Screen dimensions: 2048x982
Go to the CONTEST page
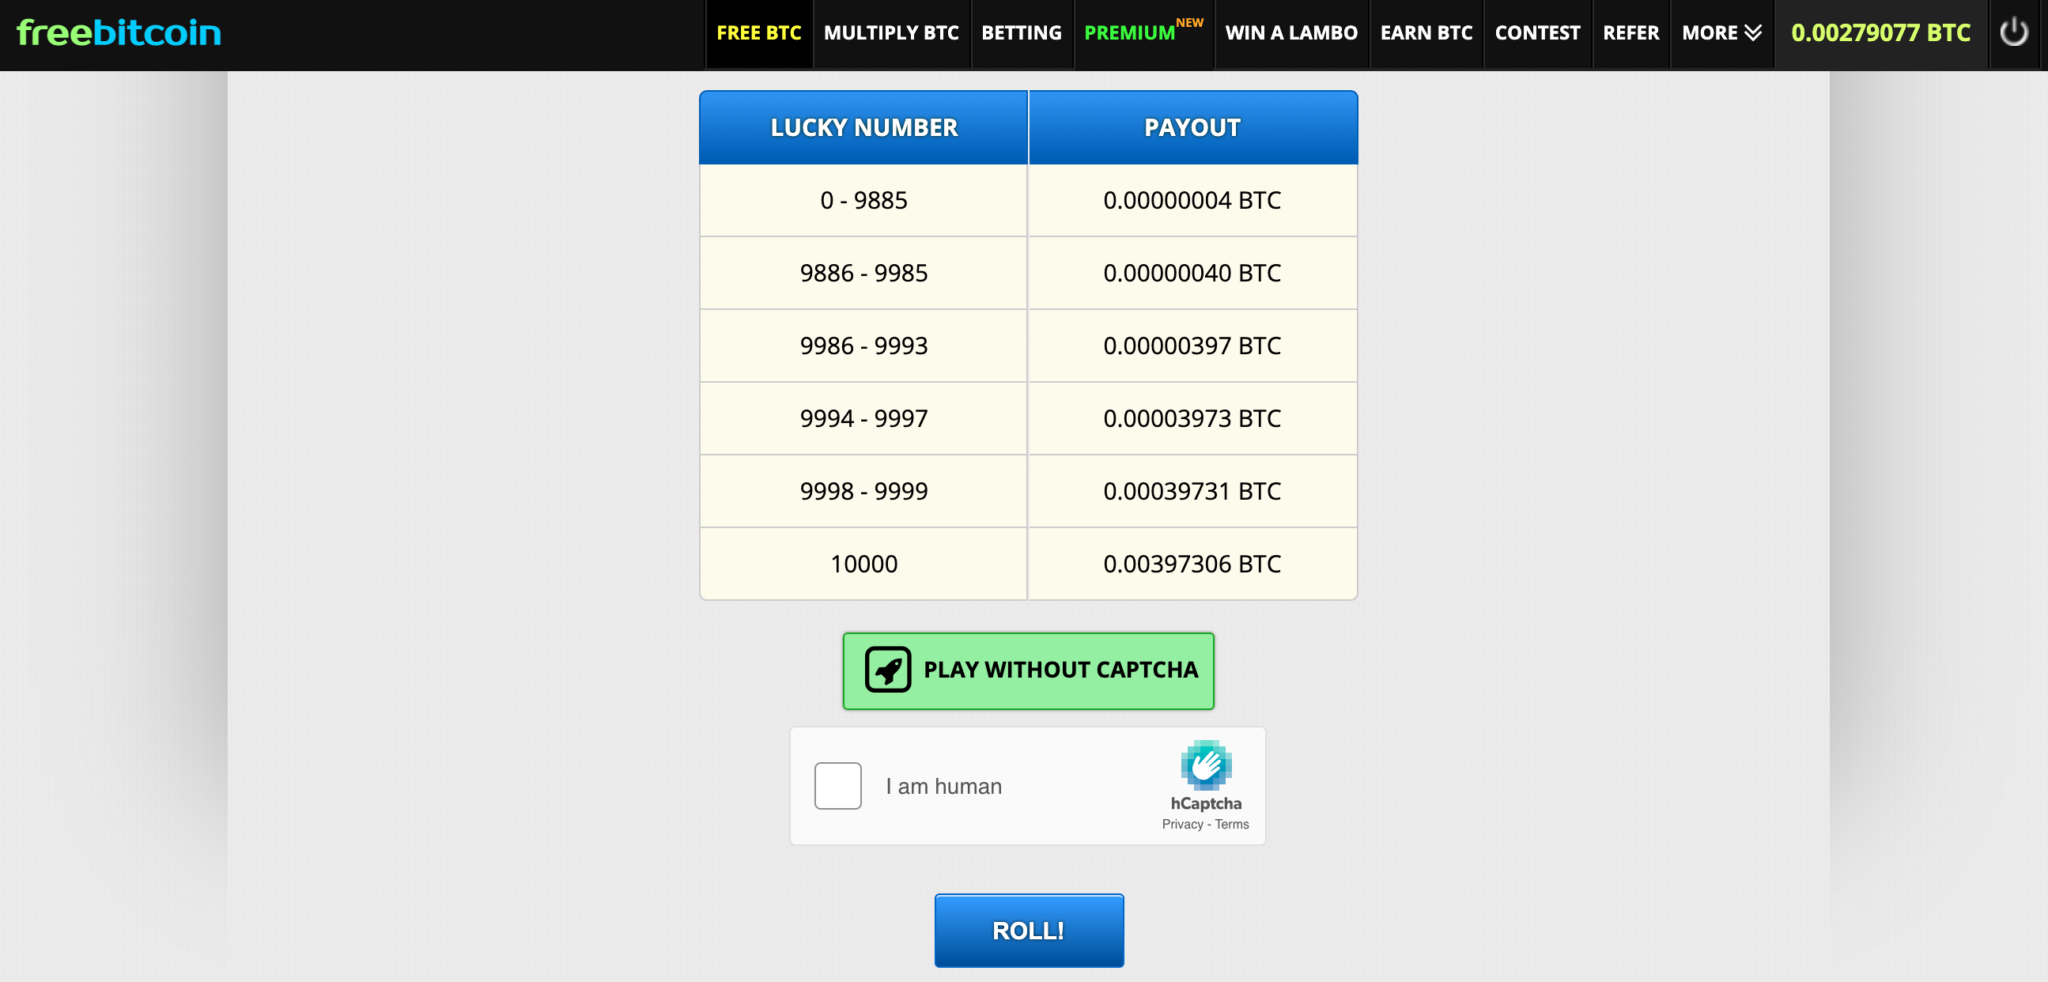click(x=1538, y=33)
